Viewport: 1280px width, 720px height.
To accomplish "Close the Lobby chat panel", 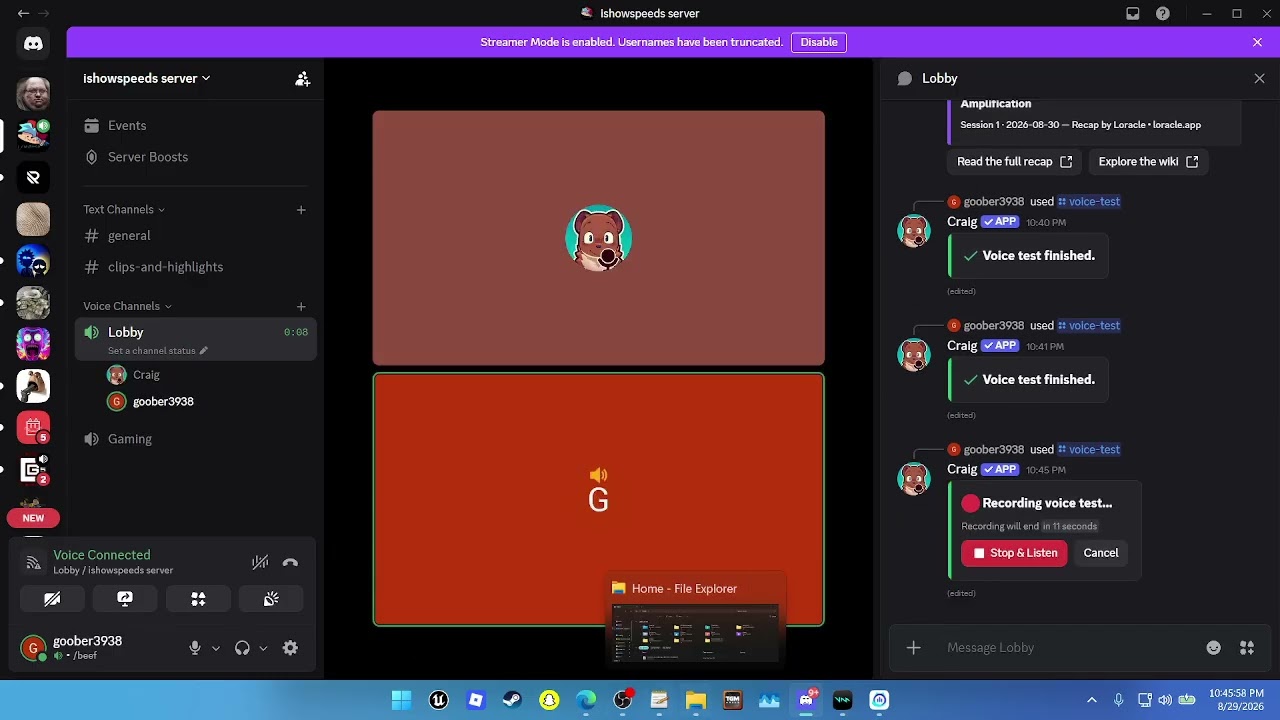I will point(1259,78).
